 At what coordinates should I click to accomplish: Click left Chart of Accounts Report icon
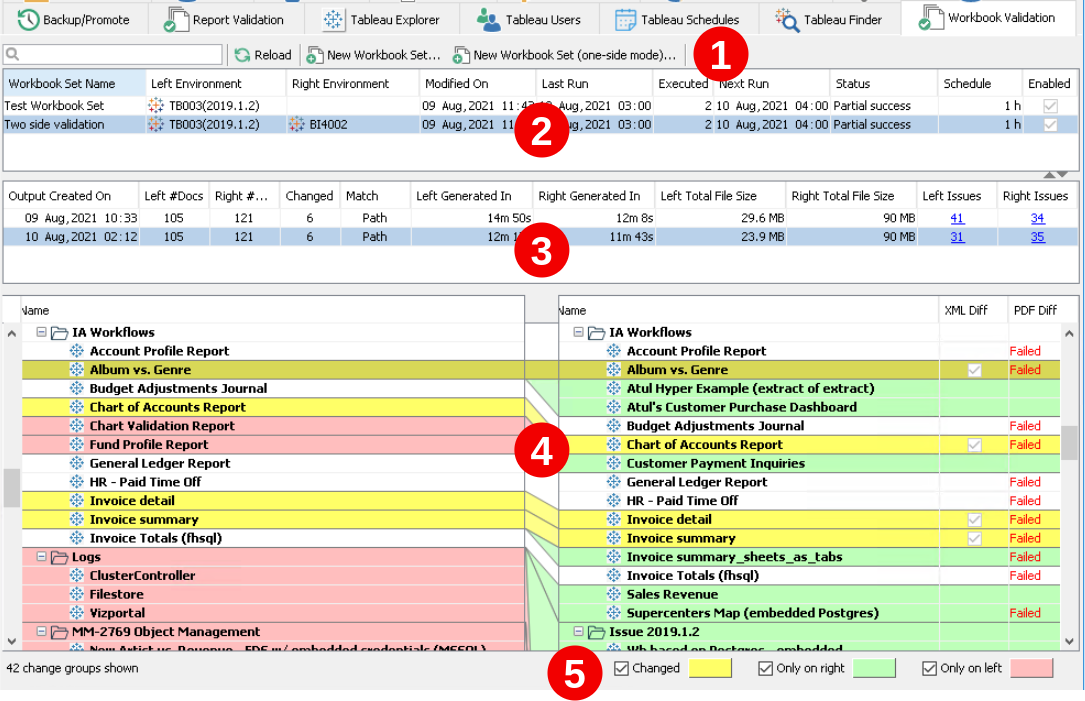(x=77, y=407)
